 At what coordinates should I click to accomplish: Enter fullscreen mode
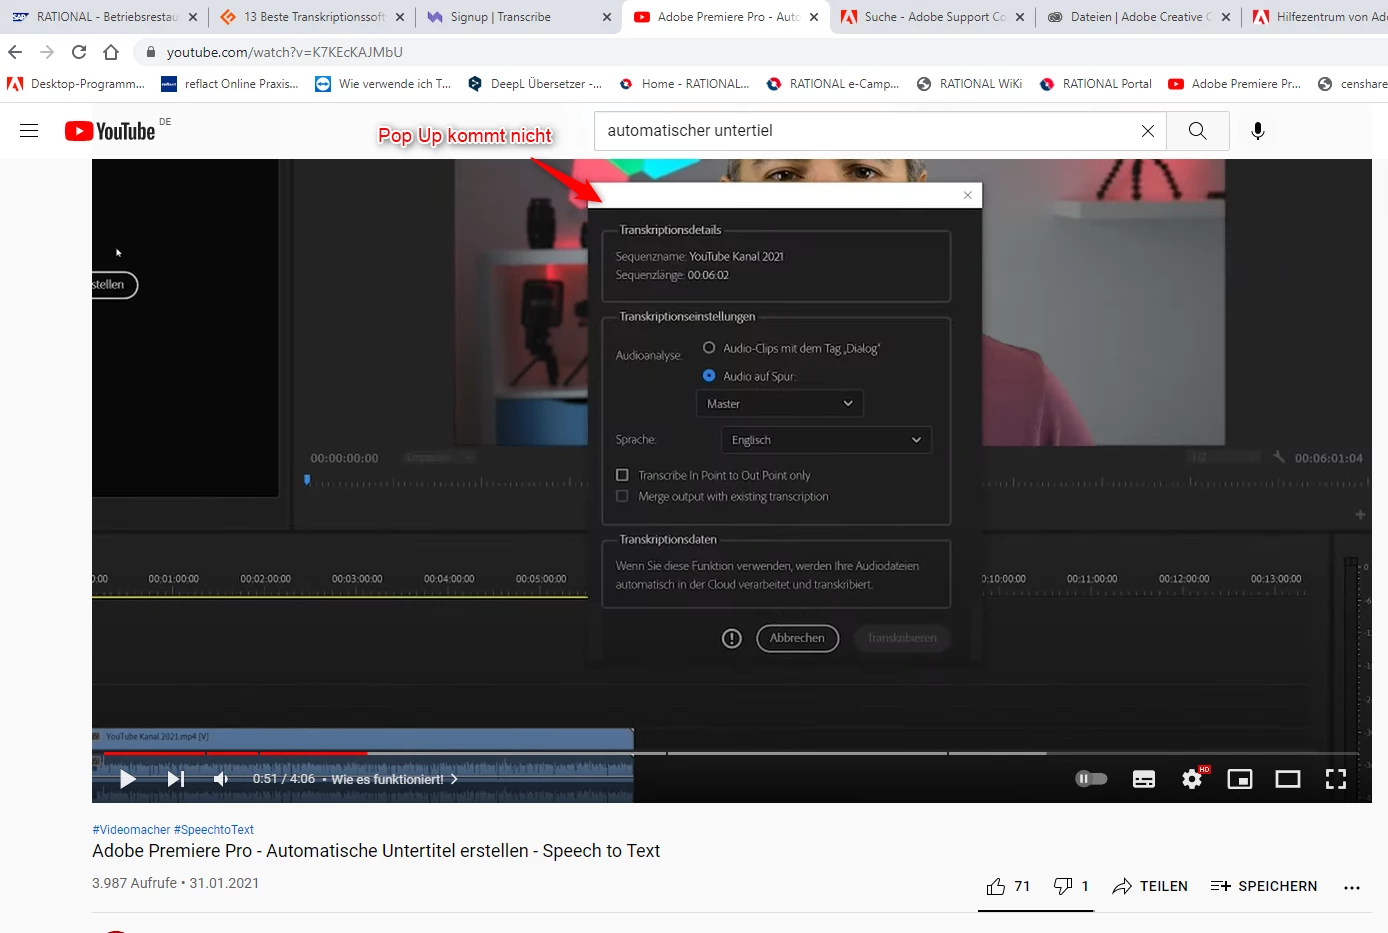coord(1336,779)
